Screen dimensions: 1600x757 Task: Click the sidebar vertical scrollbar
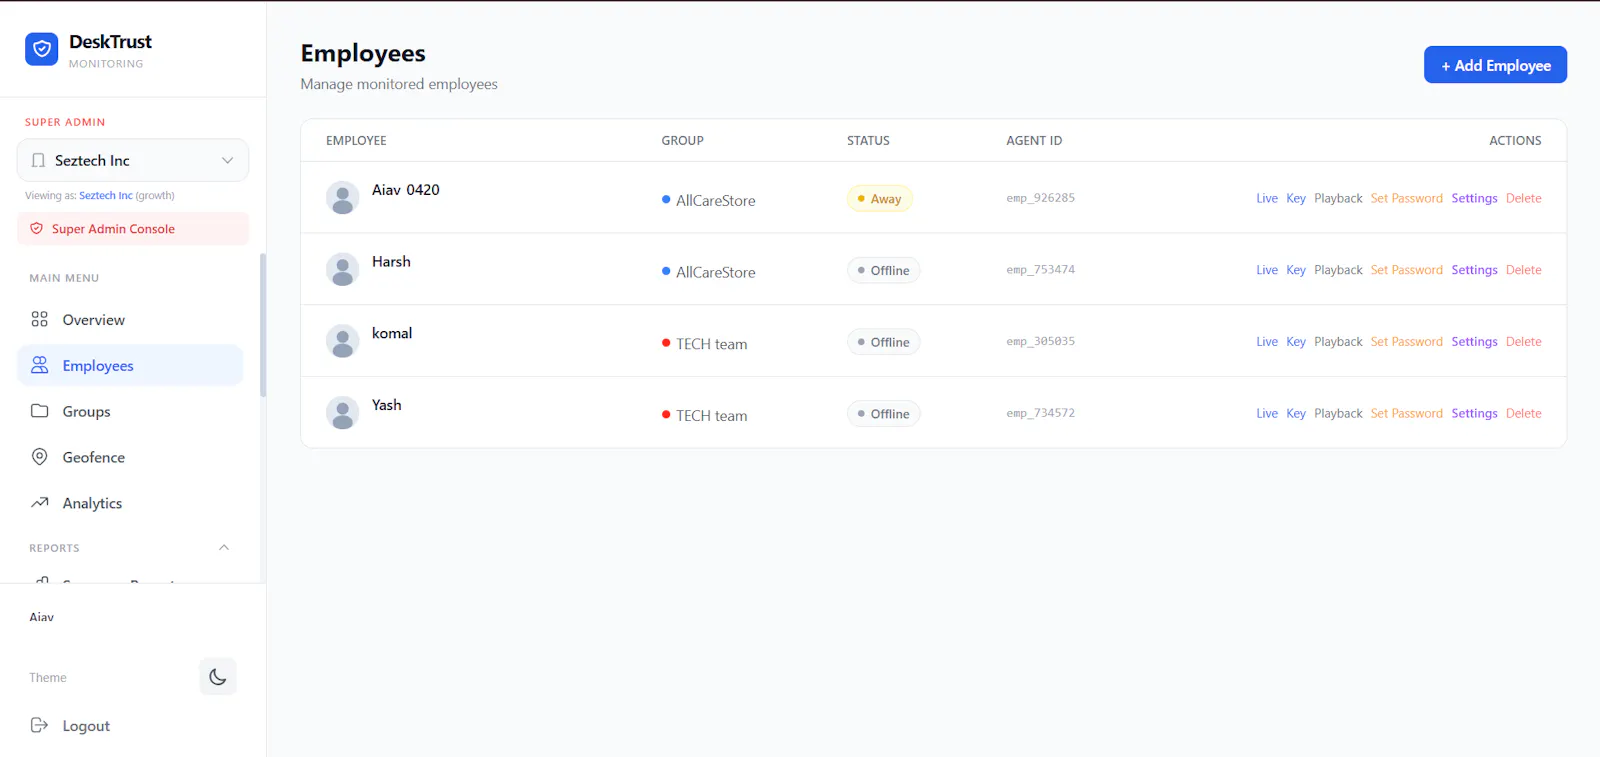click(x=263, y=325)
